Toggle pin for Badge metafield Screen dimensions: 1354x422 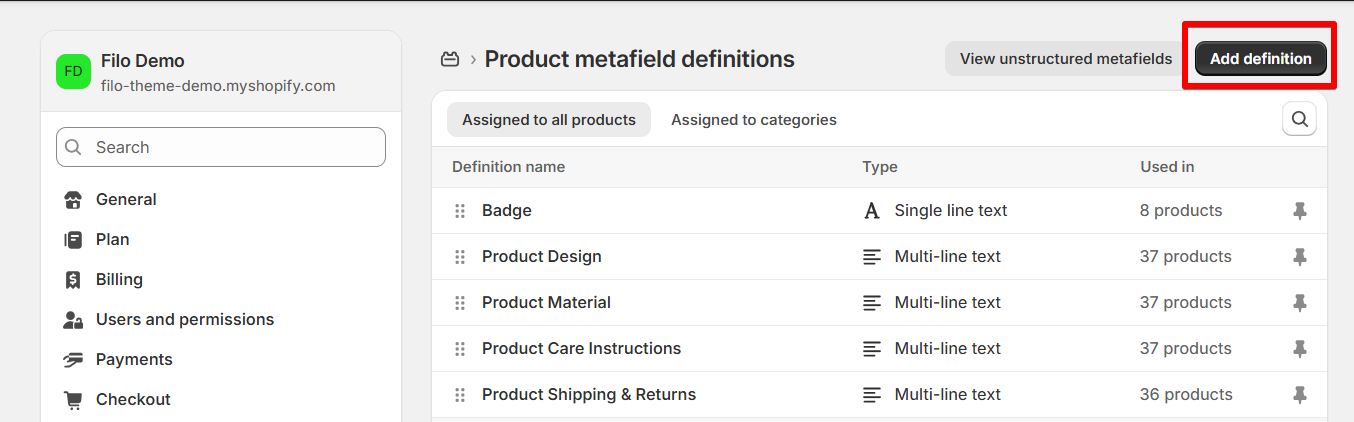1299,211
